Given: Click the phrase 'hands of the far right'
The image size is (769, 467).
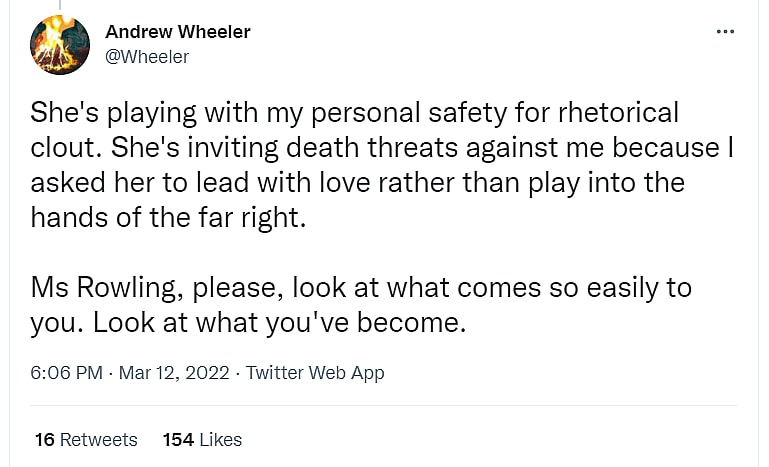Looking at the screenshot, I should [167, 217].
